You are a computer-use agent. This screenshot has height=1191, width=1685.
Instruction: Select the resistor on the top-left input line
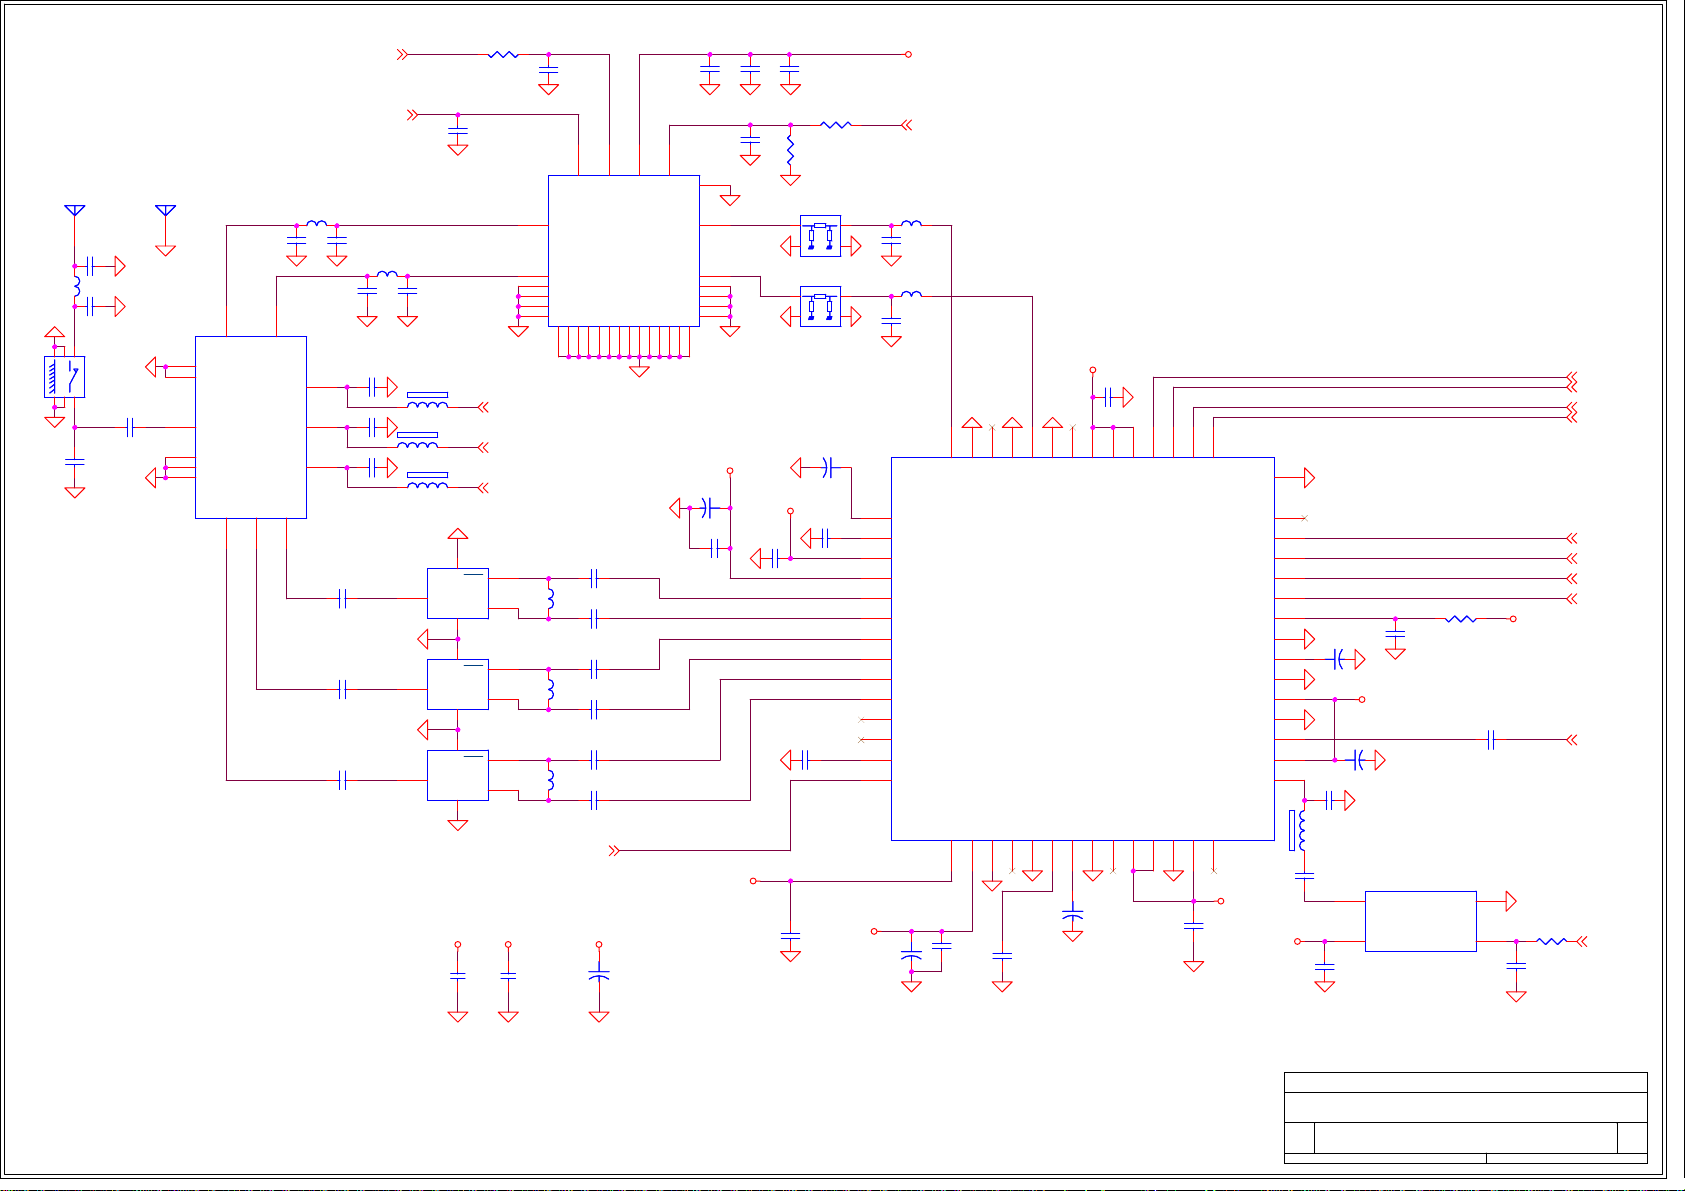coord(503,55)
